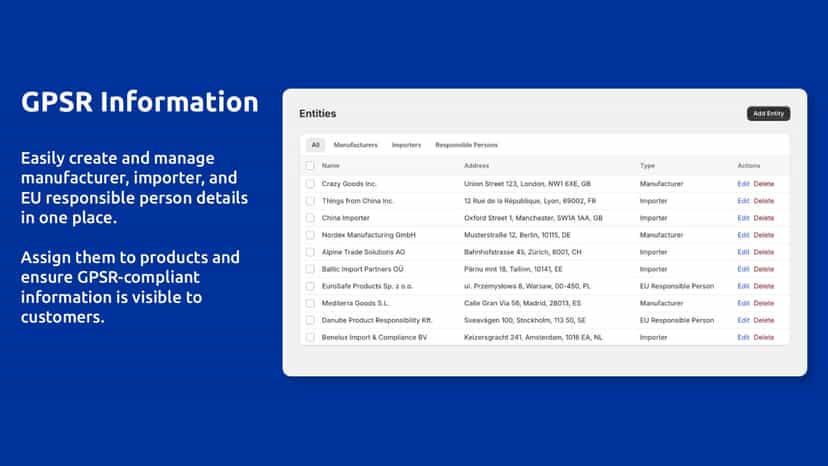The width and height of the screenshot is (828, 466).
Task: Click the Add Entity button
Action: 768,114
